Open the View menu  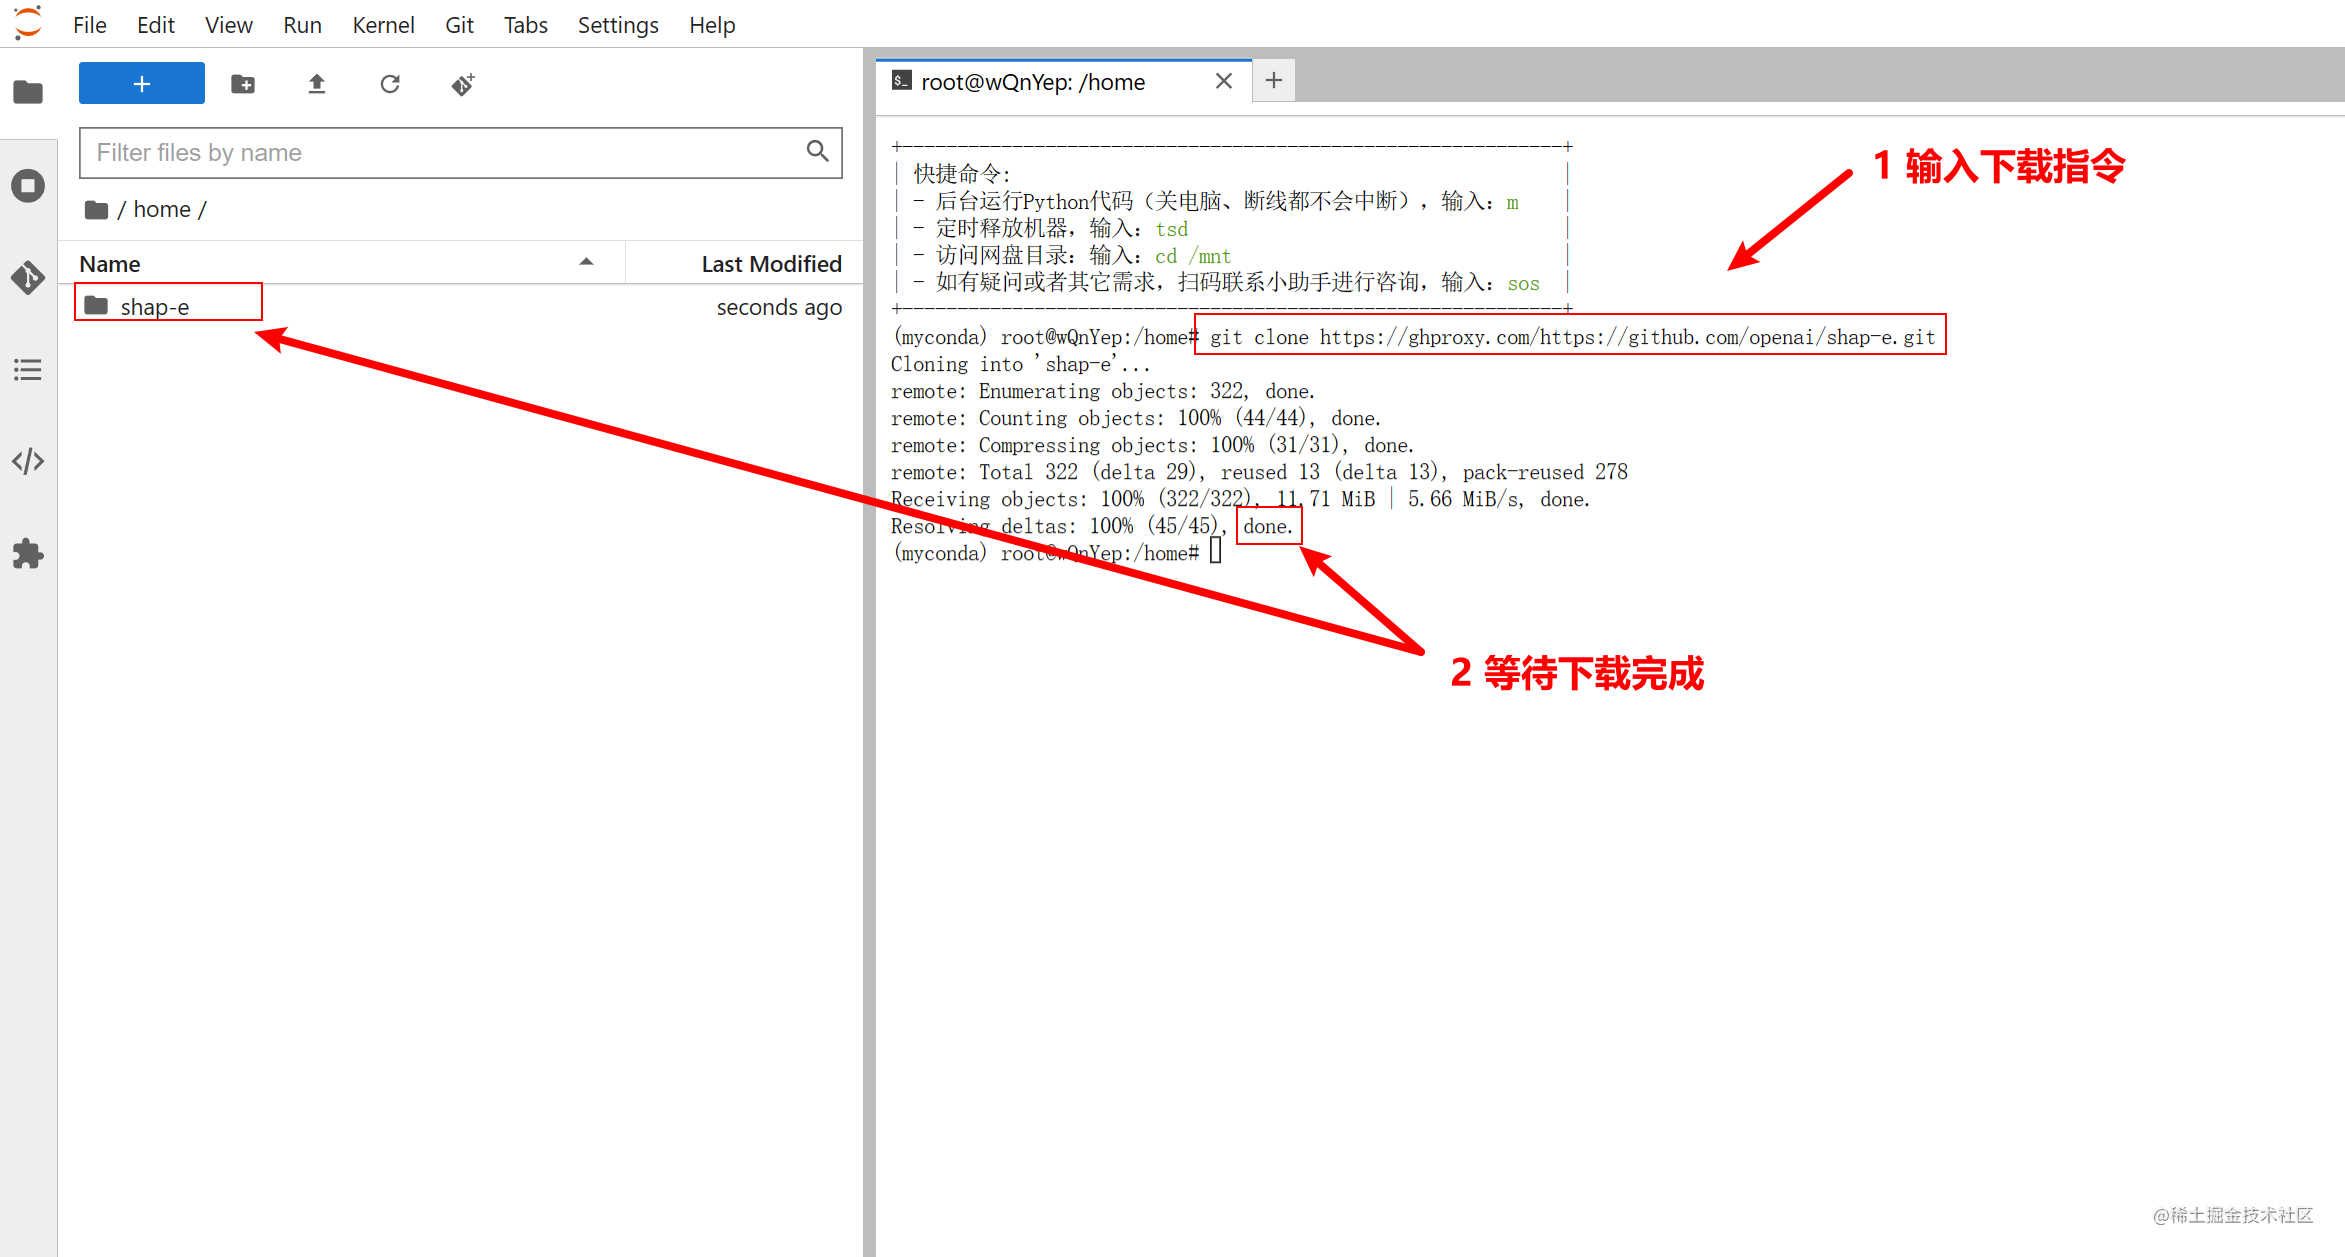pos(229,25)
